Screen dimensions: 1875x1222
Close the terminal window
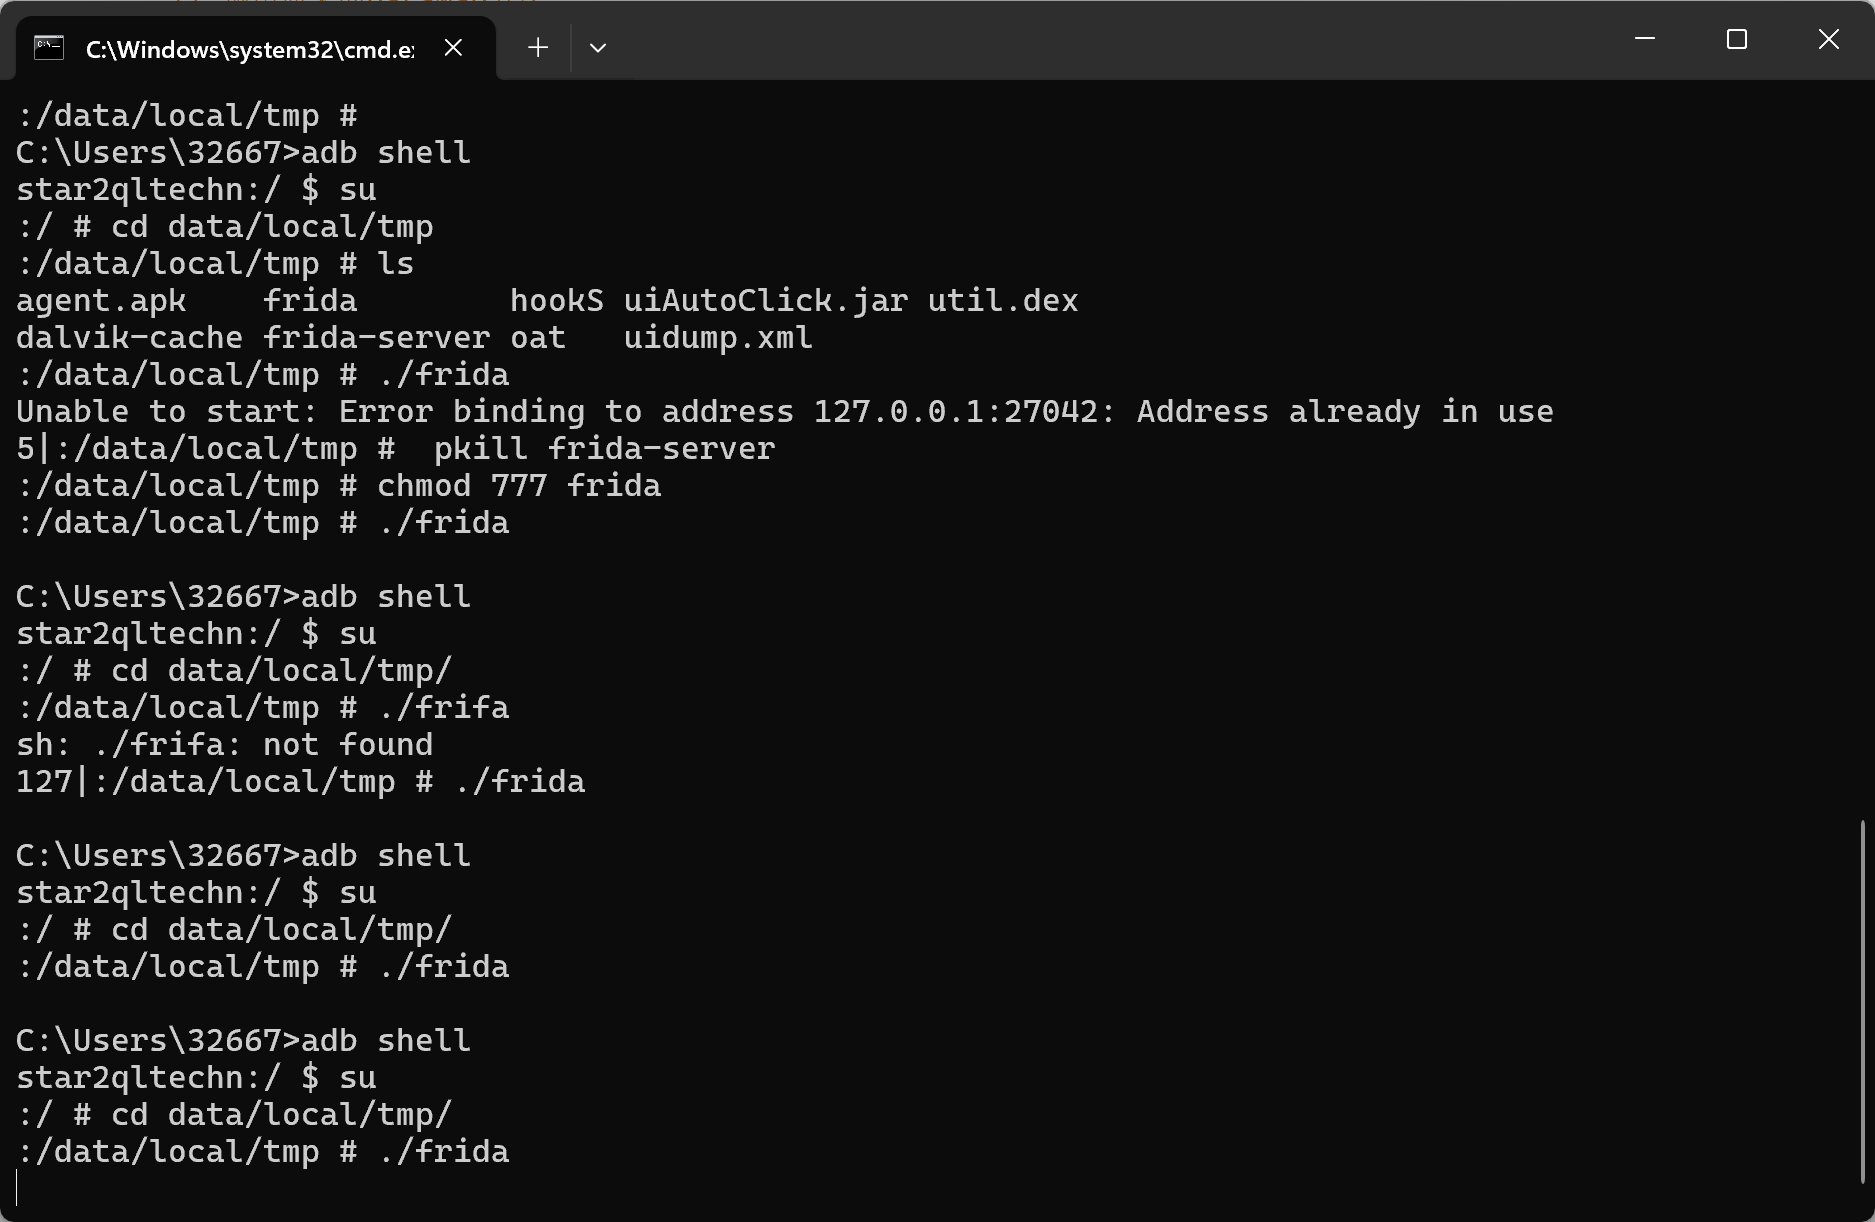pos(1829,39)
